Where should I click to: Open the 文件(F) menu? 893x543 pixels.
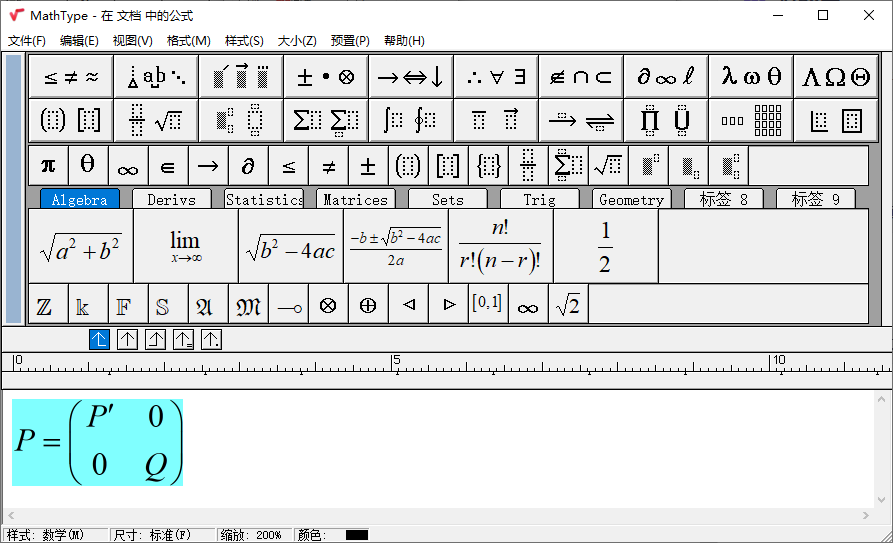click(x=27, y=41)
